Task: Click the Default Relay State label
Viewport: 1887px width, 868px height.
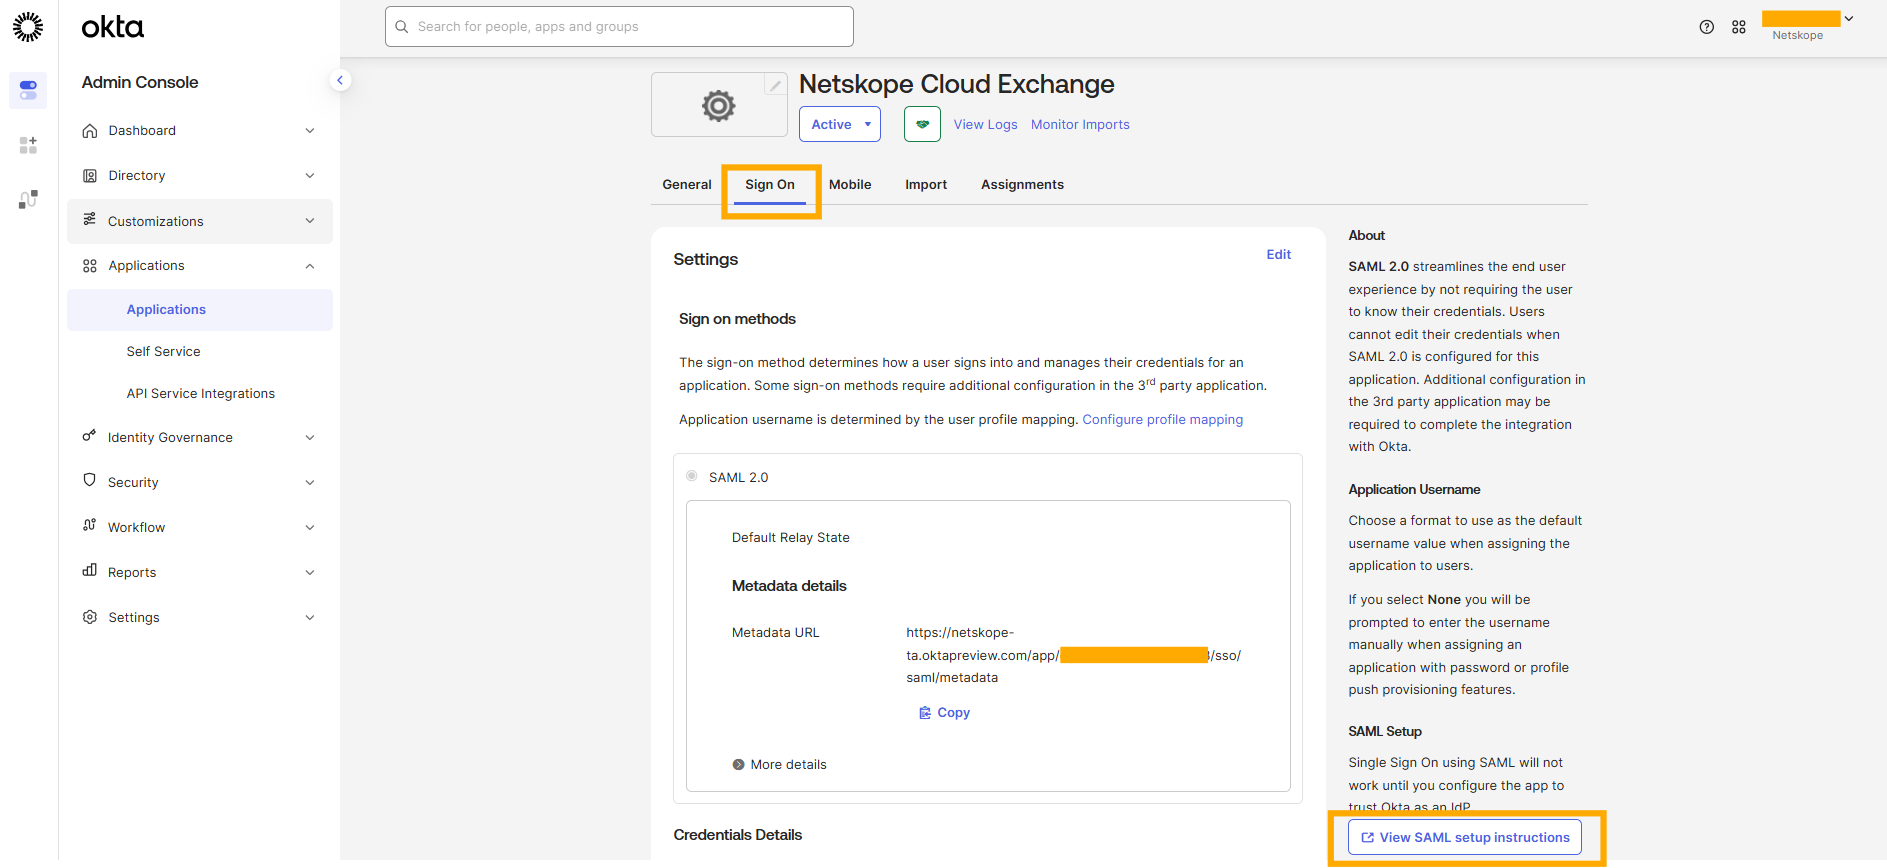Action: [790, 538]
